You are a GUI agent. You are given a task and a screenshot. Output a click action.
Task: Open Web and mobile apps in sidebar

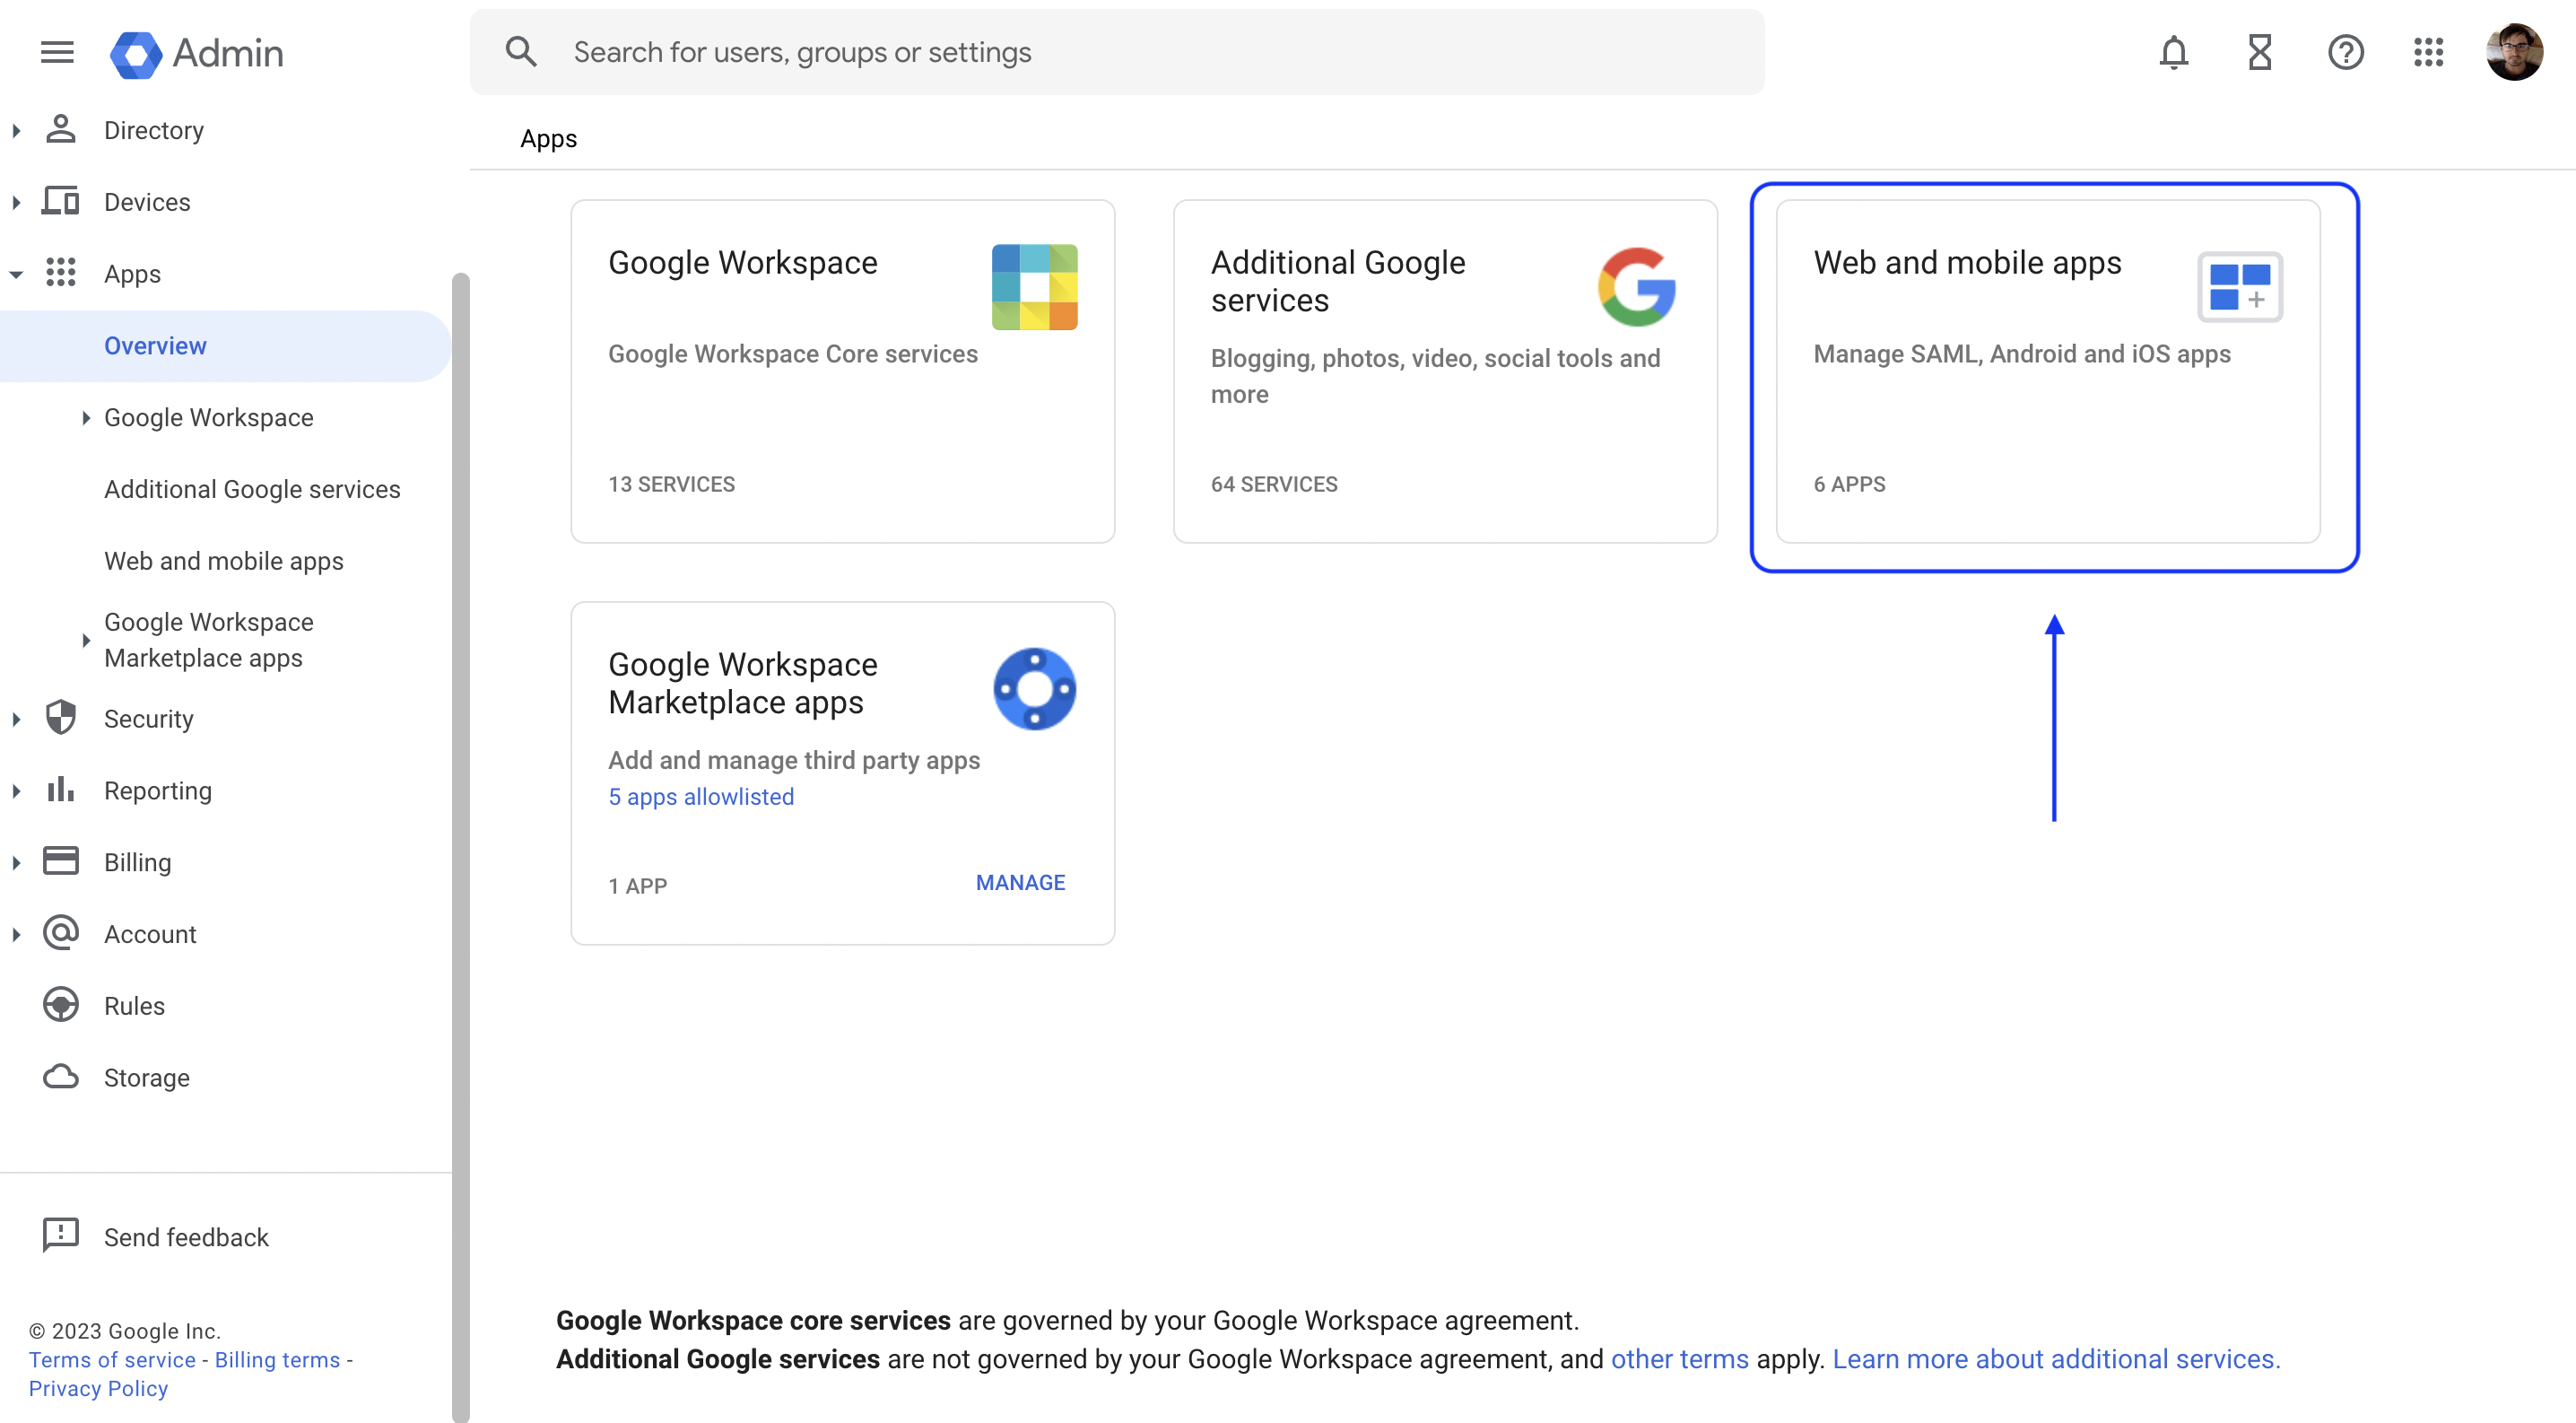[x=224, y=561]
